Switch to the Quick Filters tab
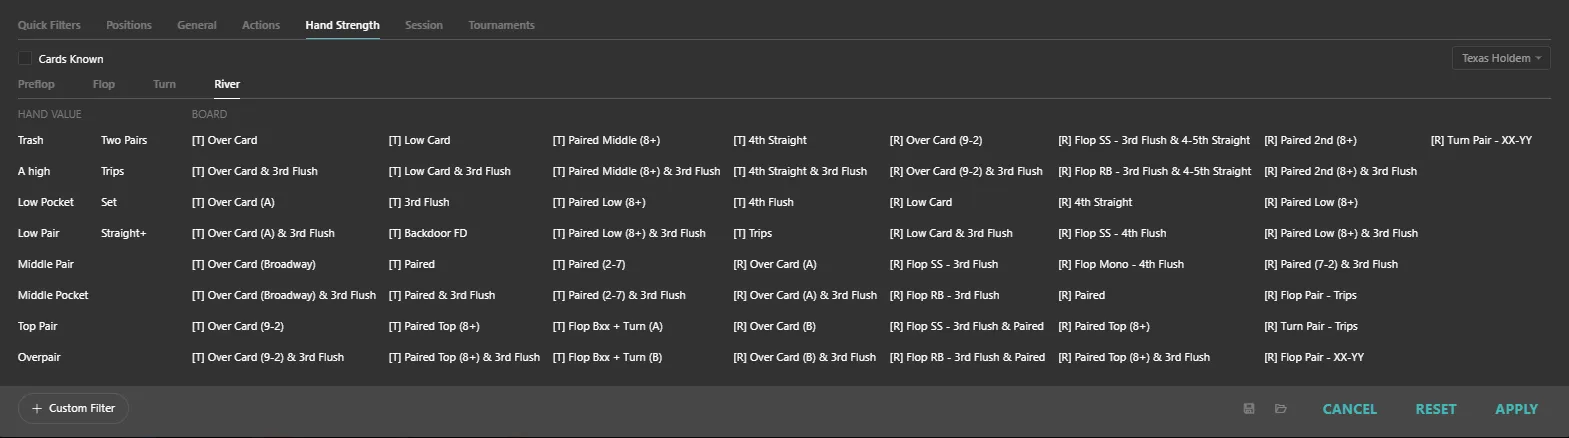 click(x=49, y=25)
